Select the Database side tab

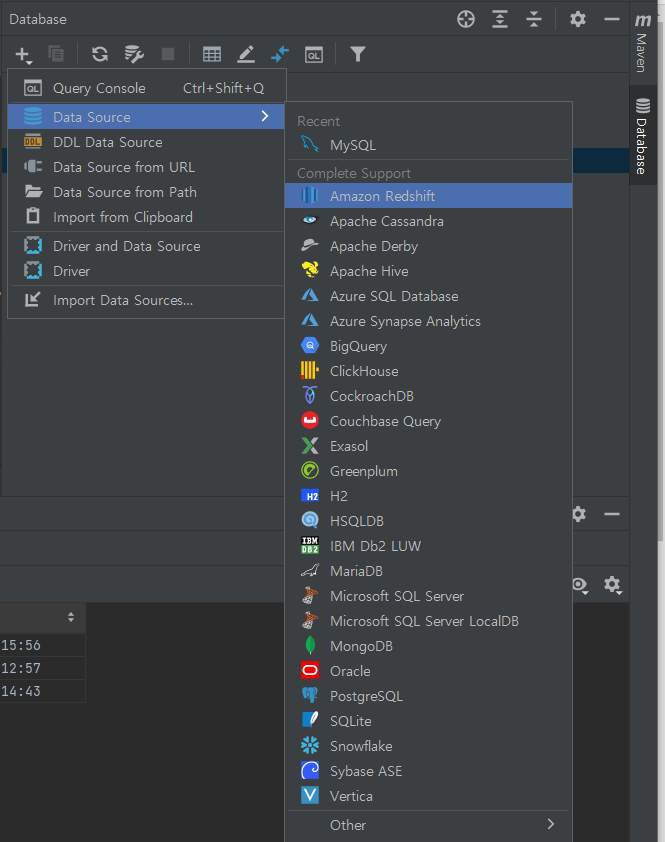coord(642,135)
